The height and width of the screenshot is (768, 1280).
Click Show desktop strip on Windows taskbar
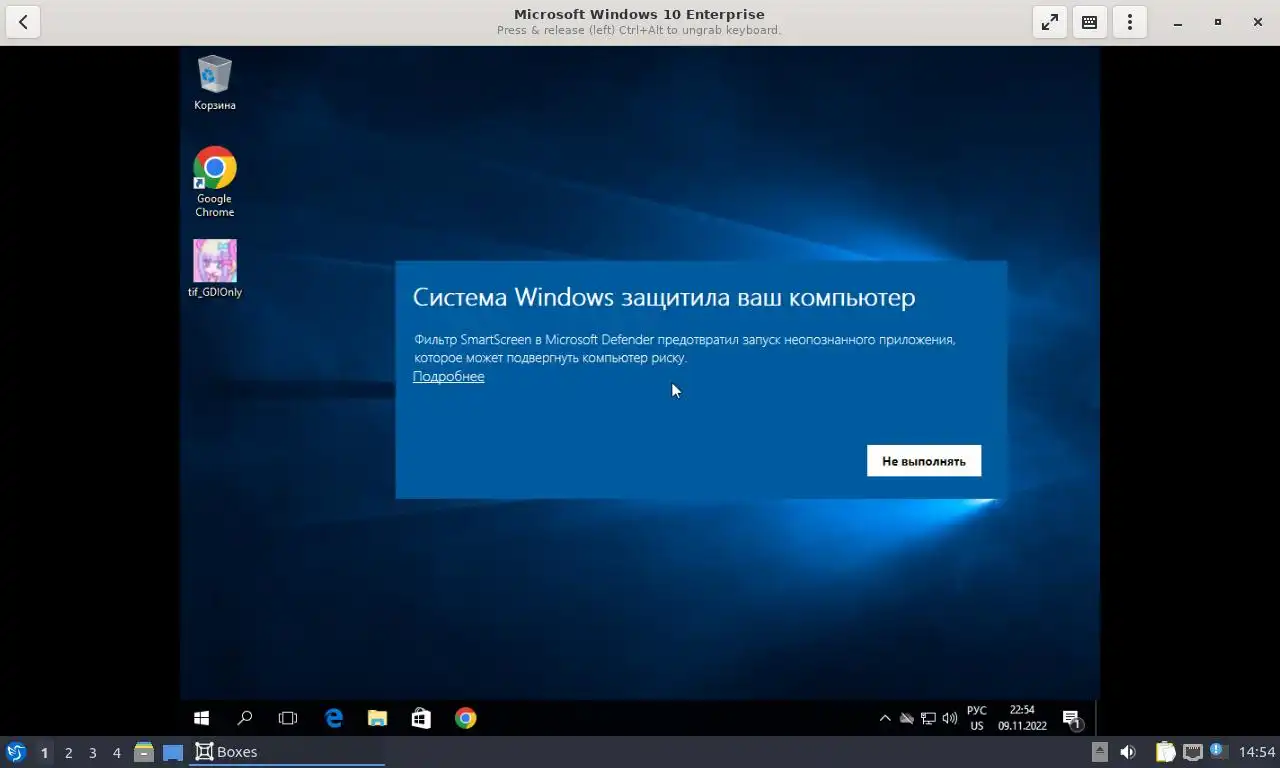[x=1096, y=718]
